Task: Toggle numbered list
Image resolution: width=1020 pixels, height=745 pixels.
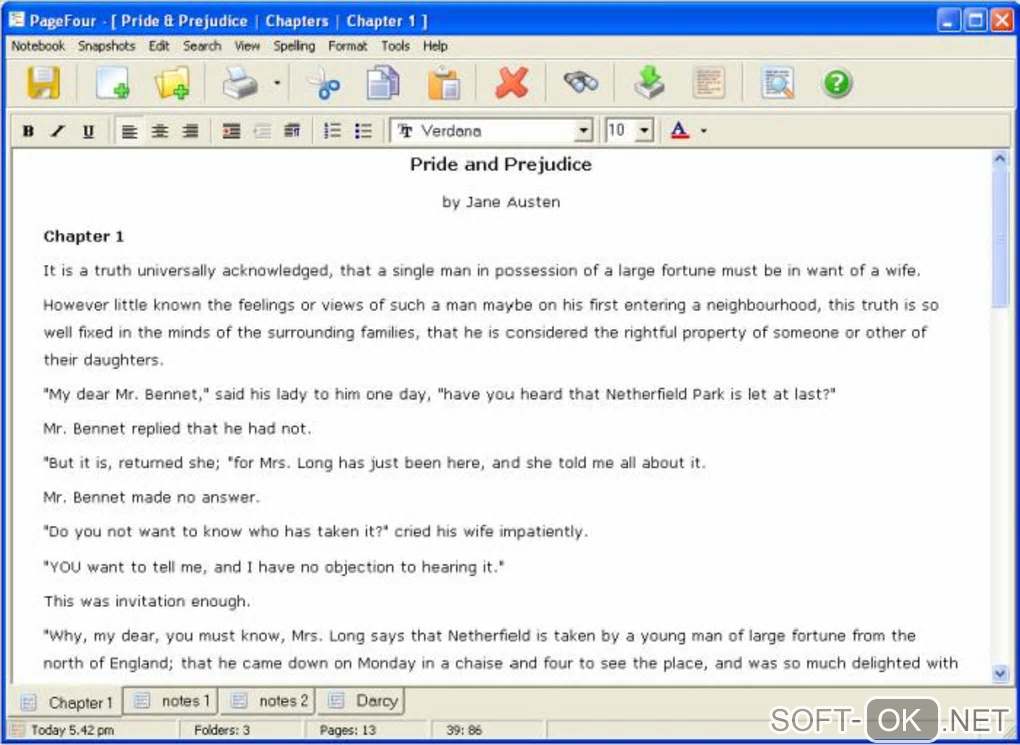Action: 332,131
